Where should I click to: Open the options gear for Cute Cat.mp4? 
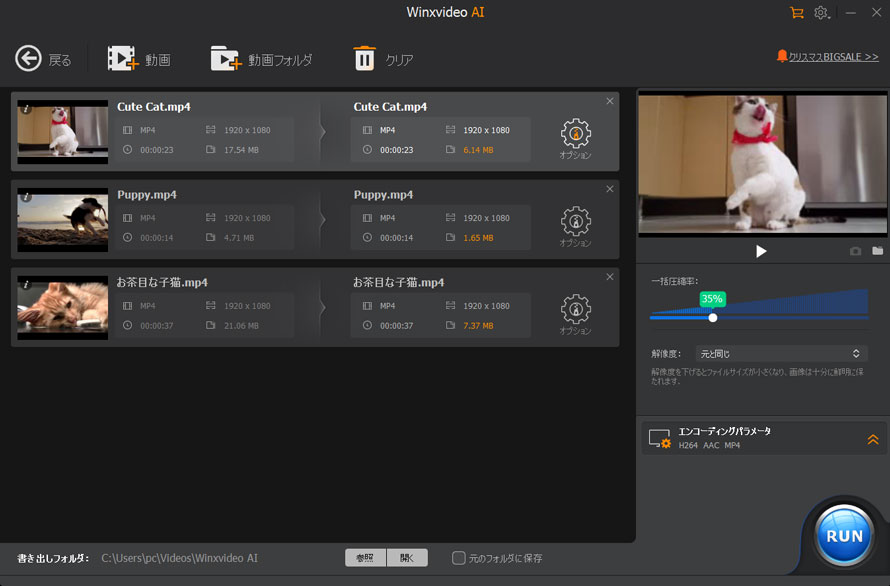coord(576,134)
